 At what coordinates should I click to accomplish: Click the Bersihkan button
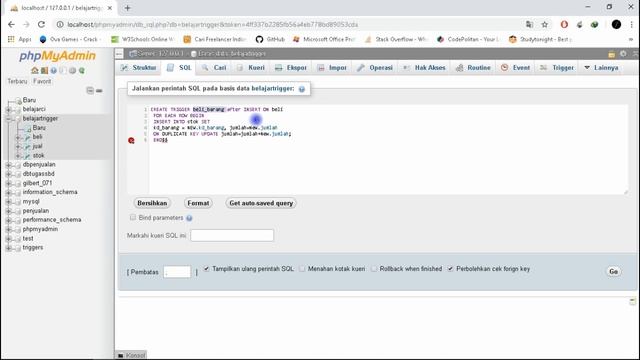[152, 203]
